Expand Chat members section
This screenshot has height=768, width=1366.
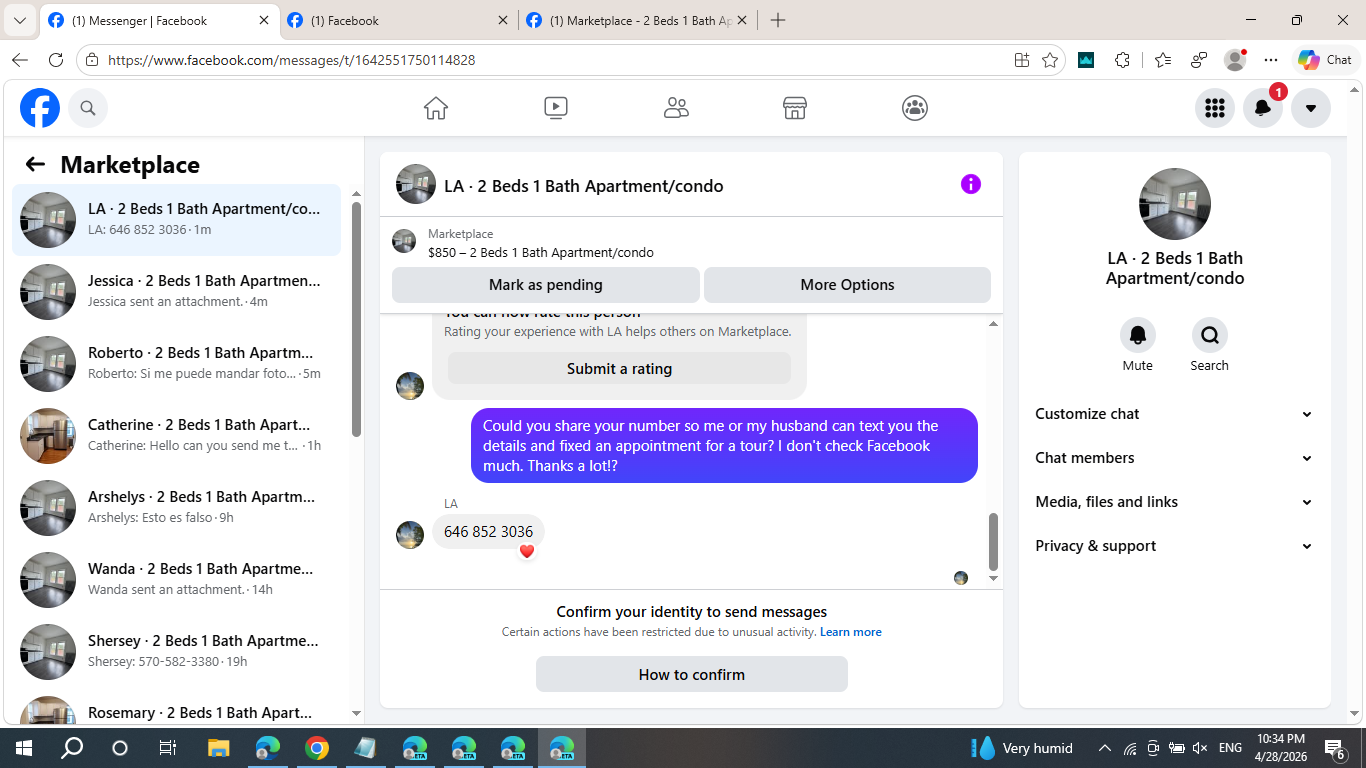1175,458
